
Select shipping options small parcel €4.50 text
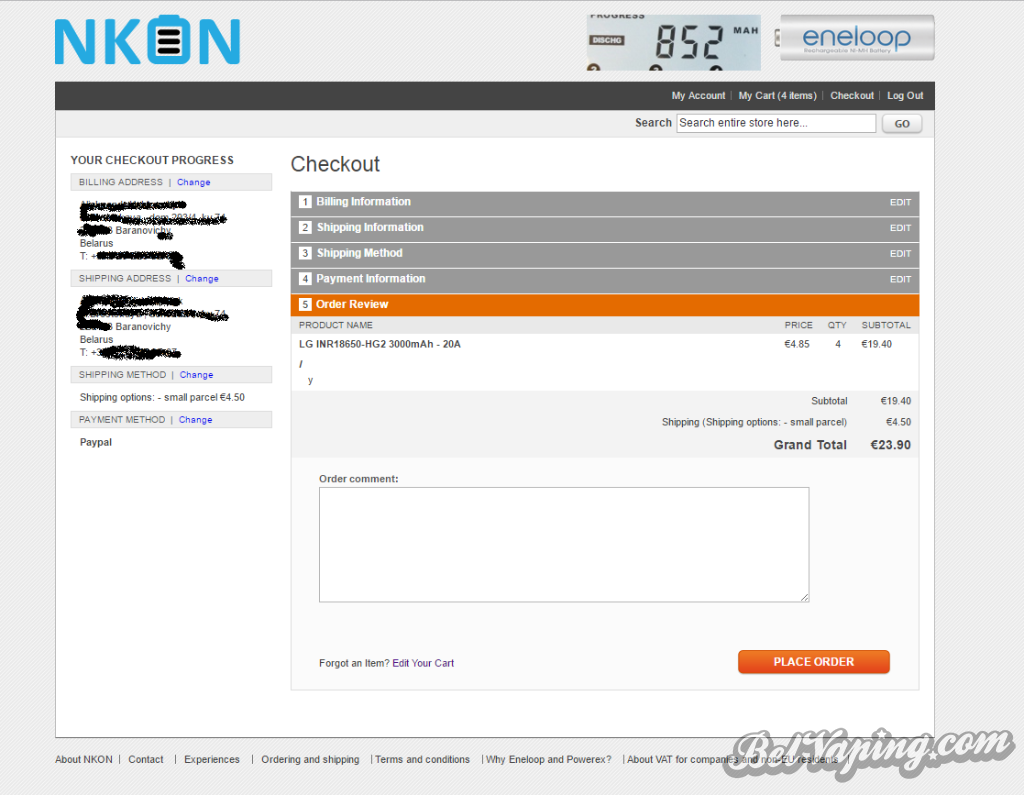pos(162,397)
